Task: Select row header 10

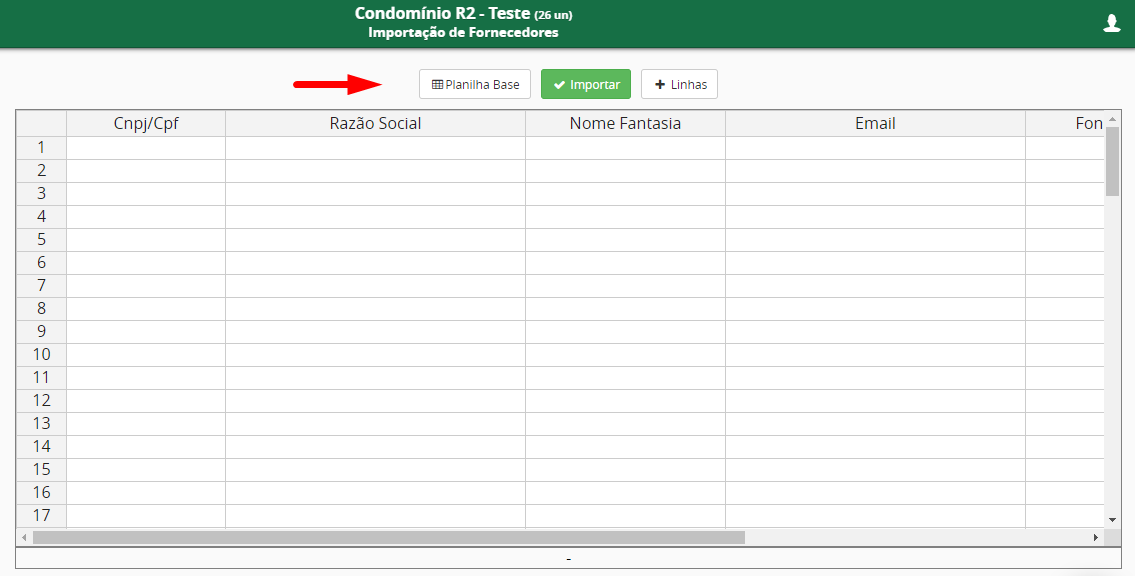Action: 41,355
